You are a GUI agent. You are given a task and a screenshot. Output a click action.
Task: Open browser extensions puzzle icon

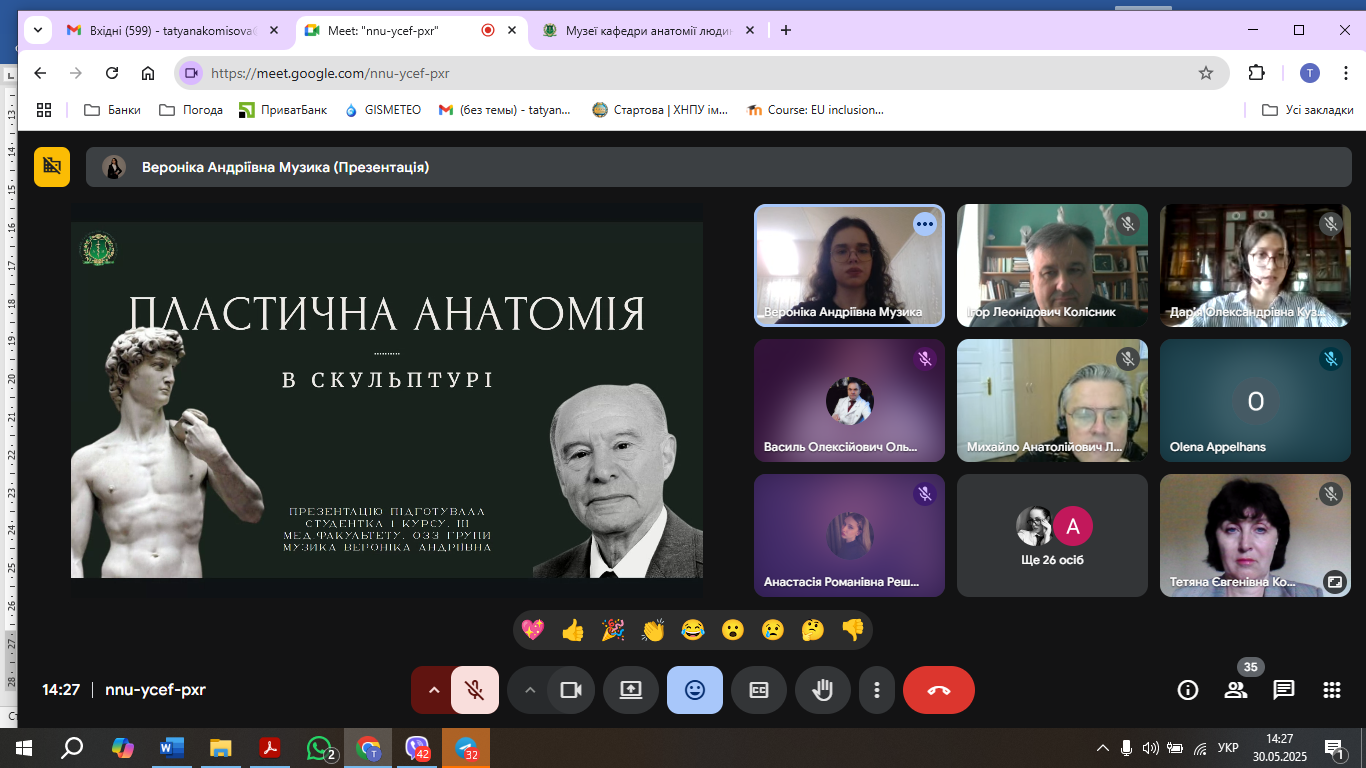point(1257,73)
